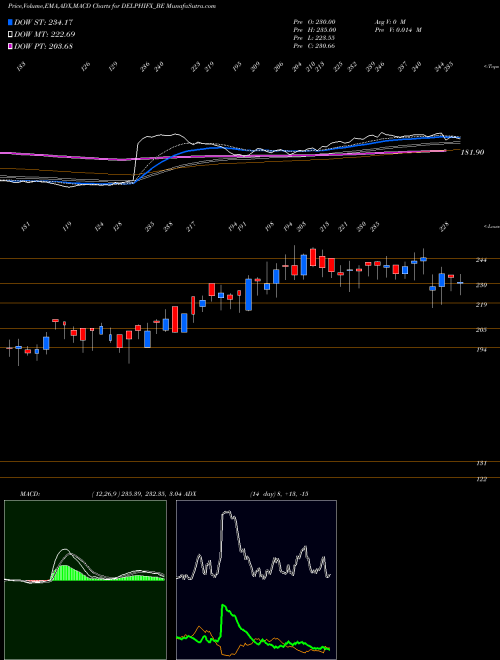This screenshot has width=500, height=660.
Task: Click the bright green +DI peak in ADX panel
Action: (x=223, y=607)
